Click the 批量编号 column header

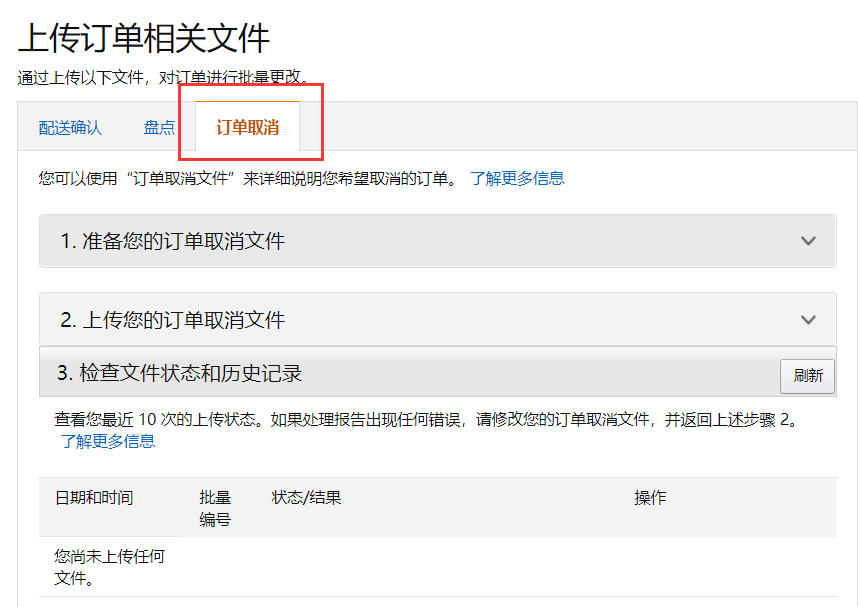click(x=215, y=508)
